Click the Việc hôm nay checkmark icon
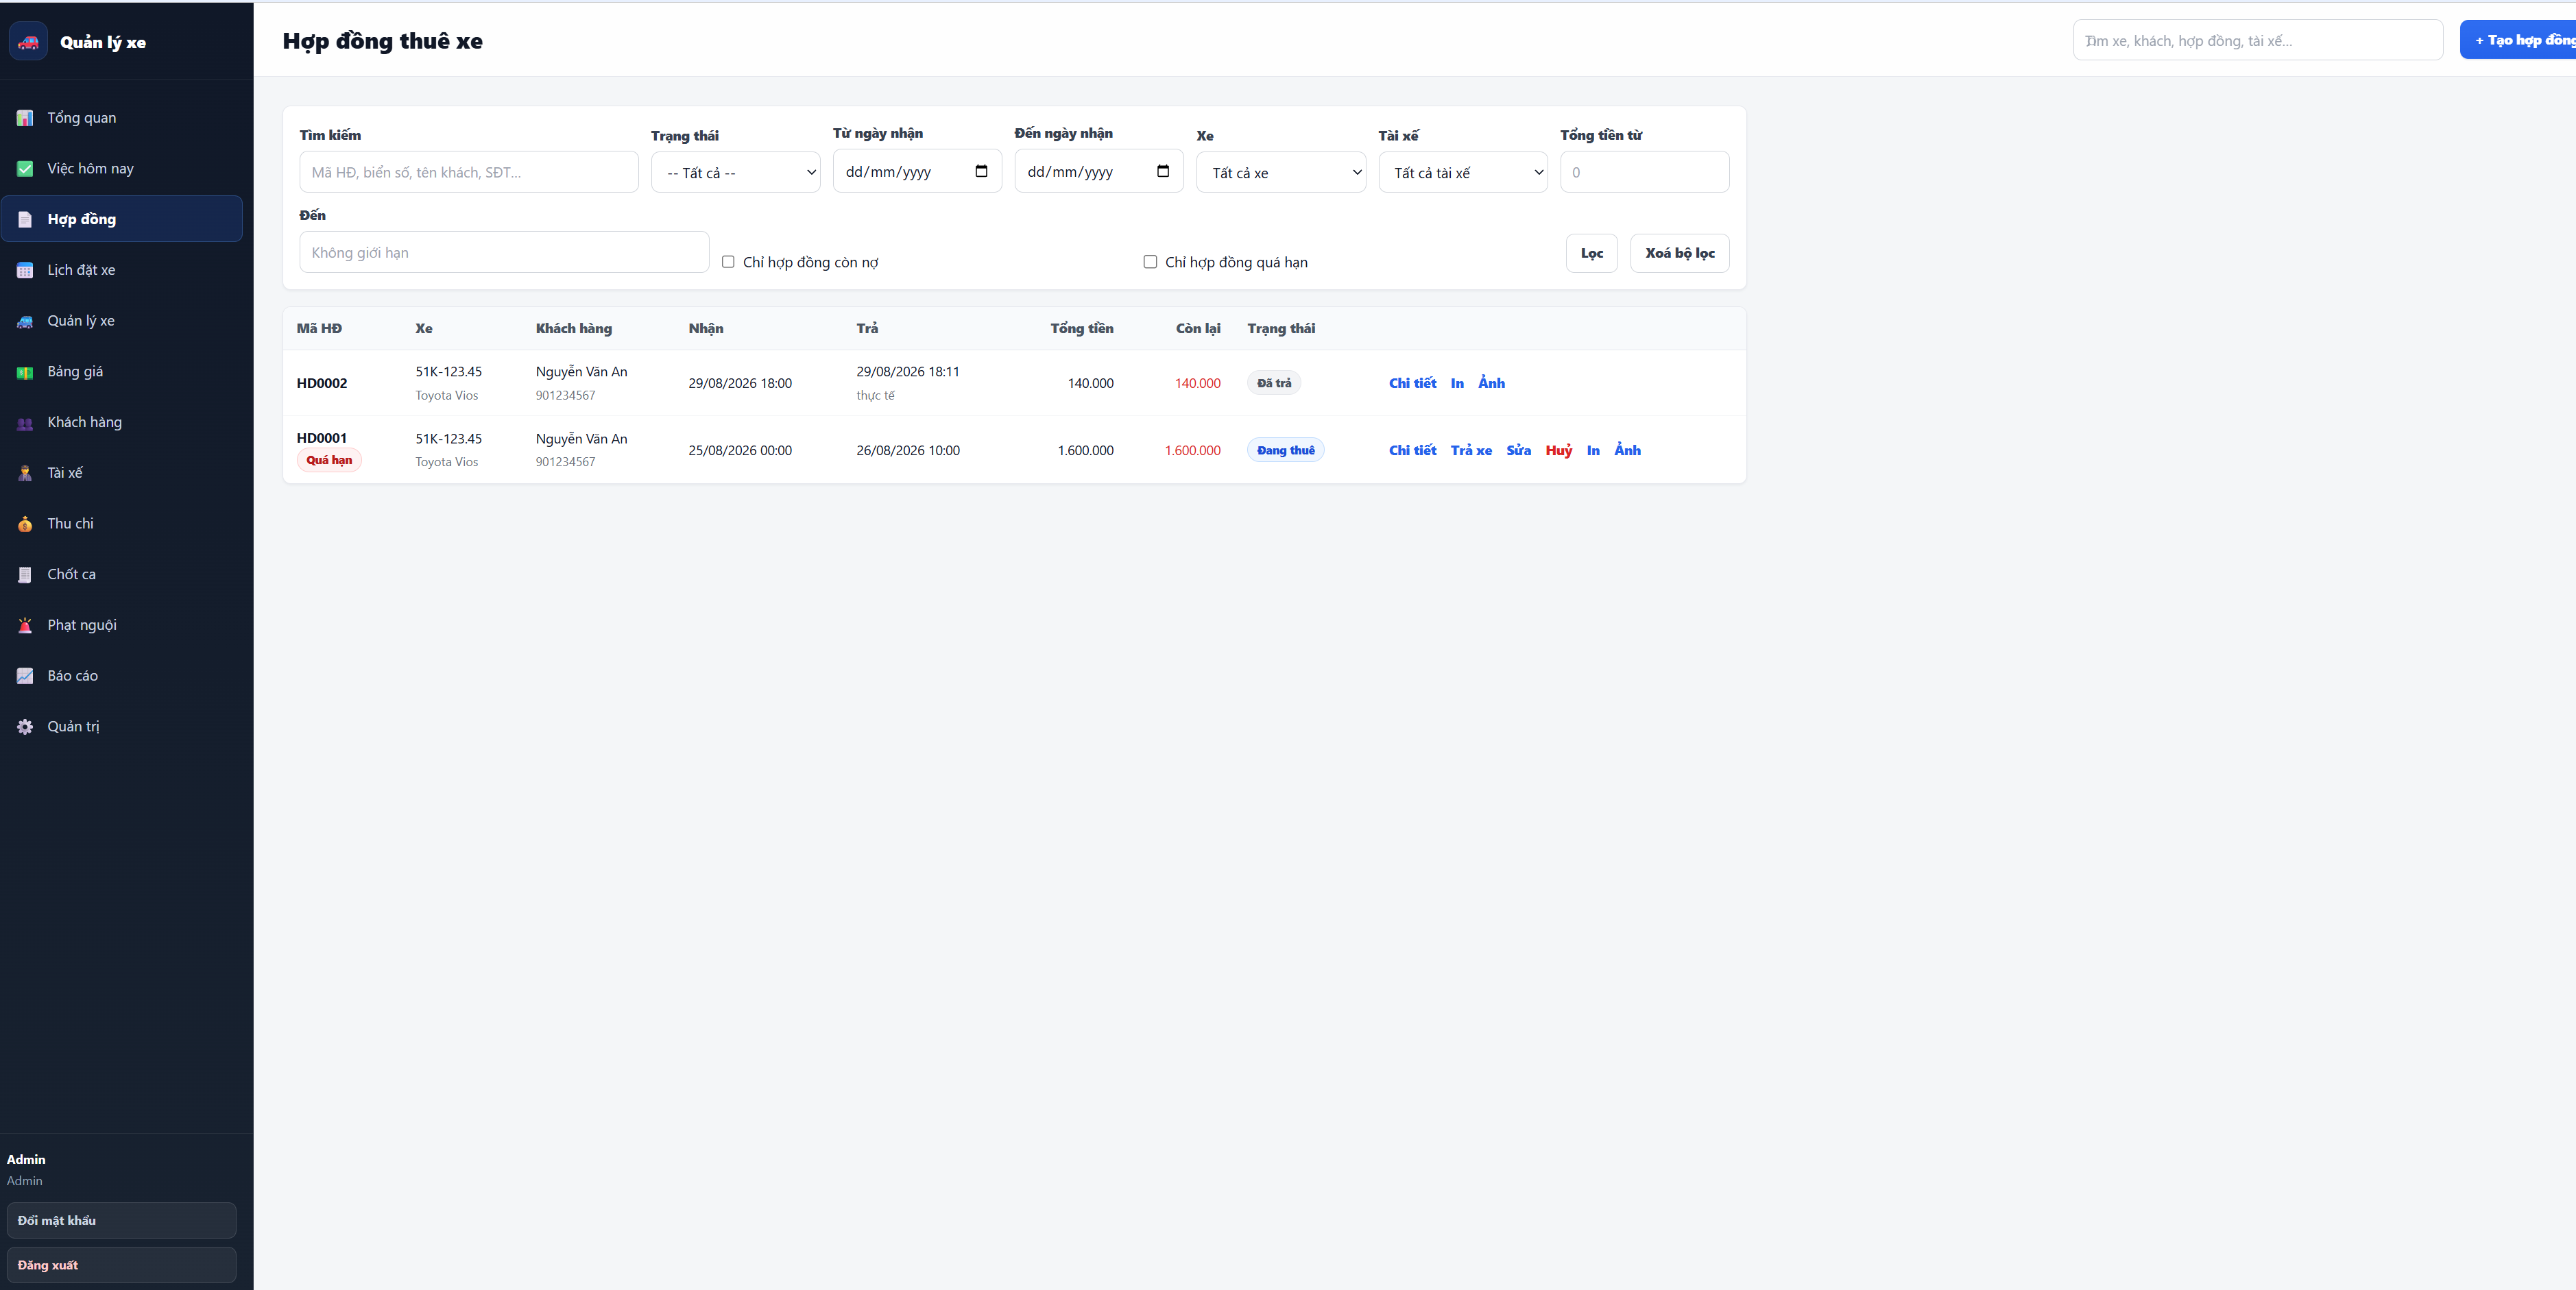 coord(25,169)
